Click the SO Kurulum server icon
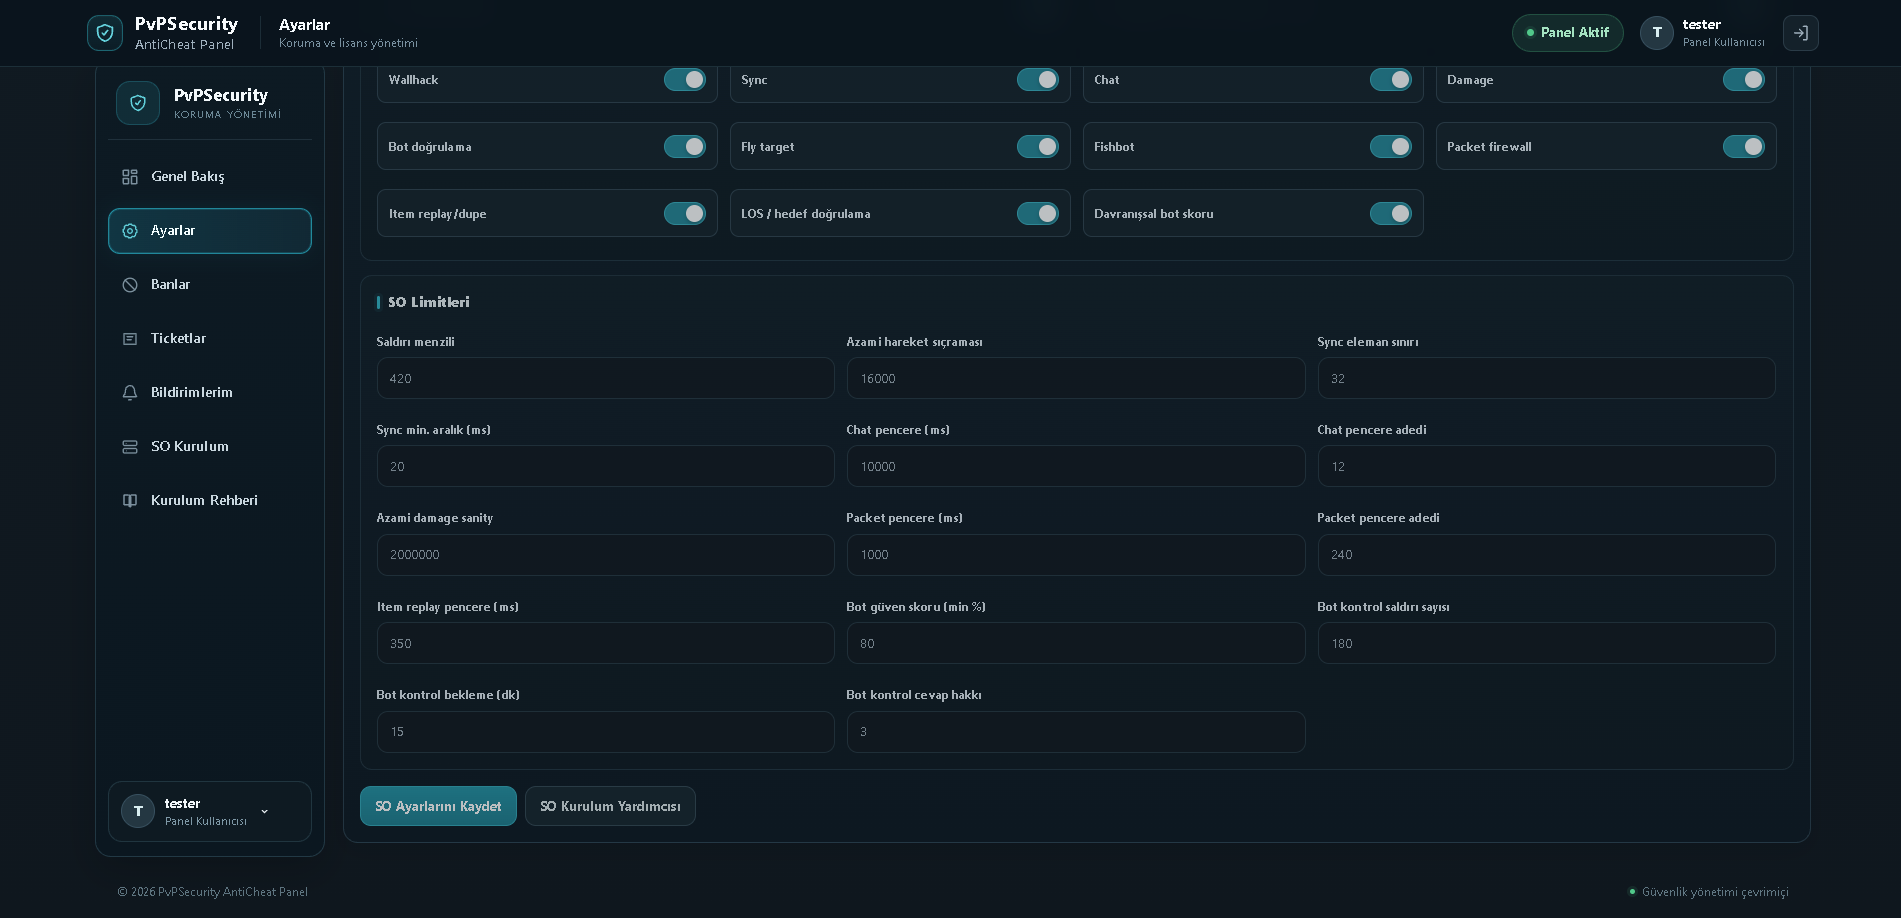Image resolution: width=1901 pixels, height=918 pixels. point(130,447)
